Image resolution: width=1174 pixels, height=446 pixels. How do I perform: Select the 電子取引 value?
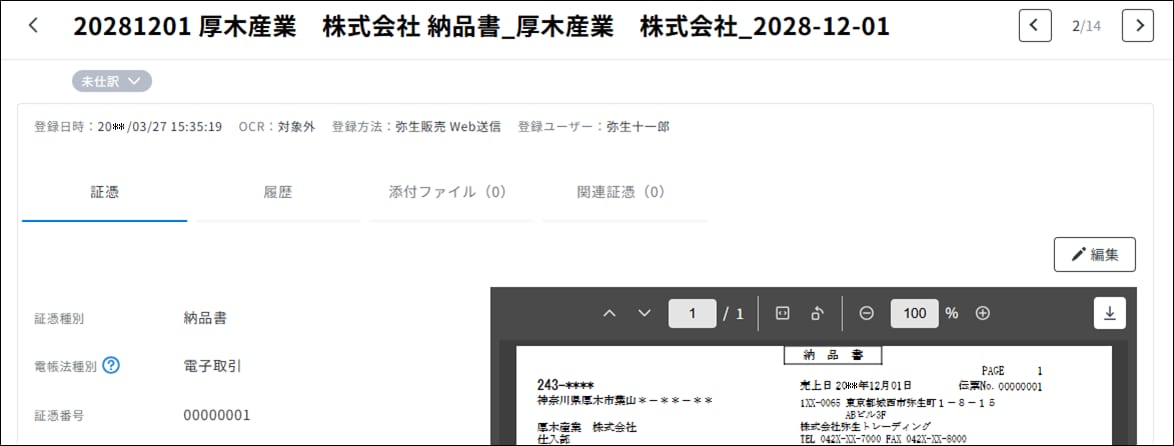[213, 366]
